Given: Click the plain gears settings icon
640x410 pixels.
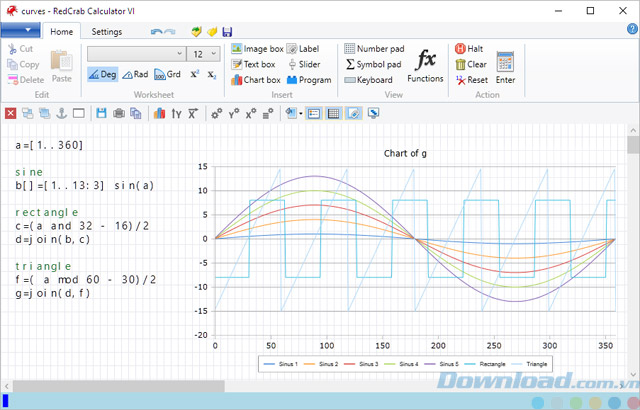Looking at the screenshot, I should tap(216, 113).
